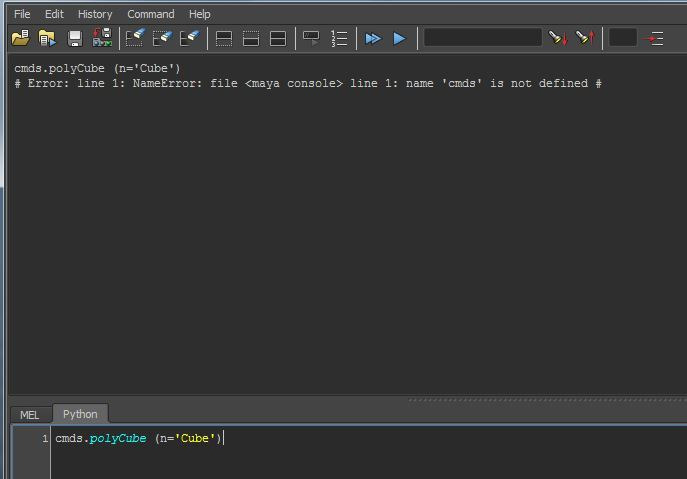Viewport: 687px width, 479px height.
Task: Click the Go to Line icon
Action: click(x=653, y=39)
